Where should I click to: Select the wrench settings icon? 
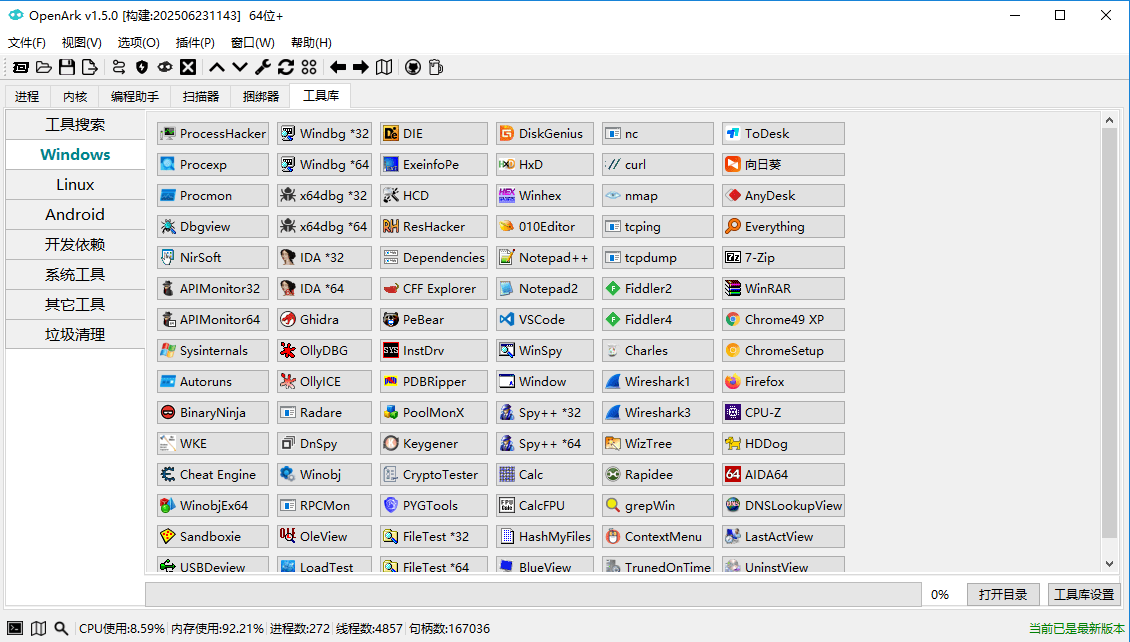[262, 67]
